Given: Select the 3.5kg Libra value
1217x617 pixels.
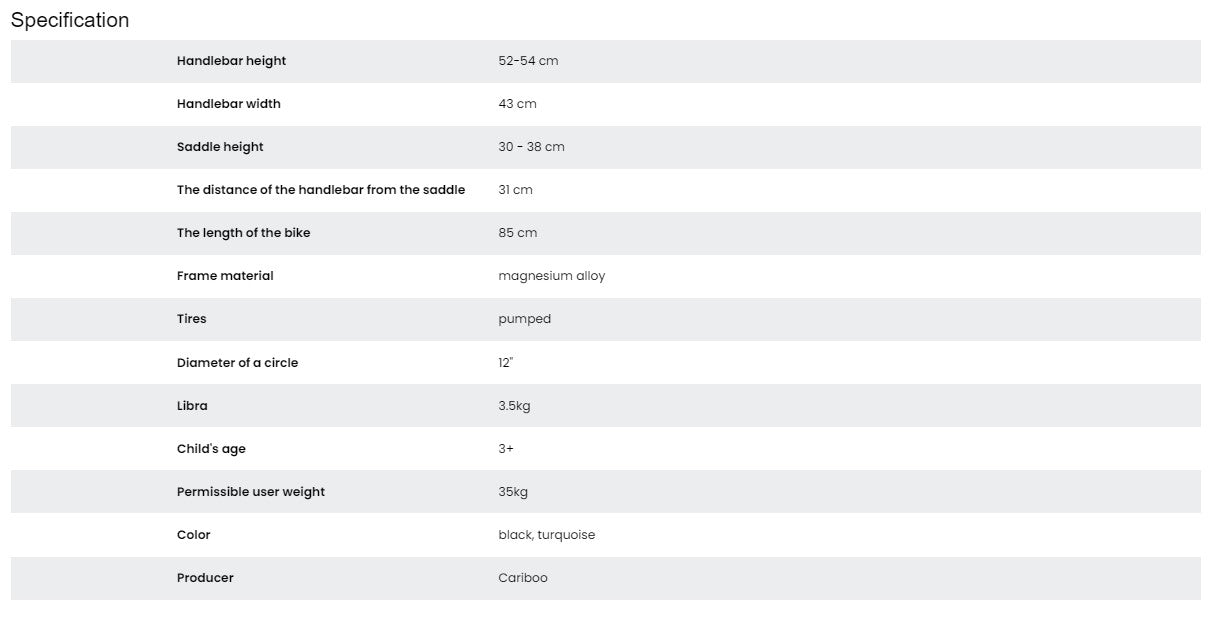Looking at the screenshot, I should coord(514,406).
